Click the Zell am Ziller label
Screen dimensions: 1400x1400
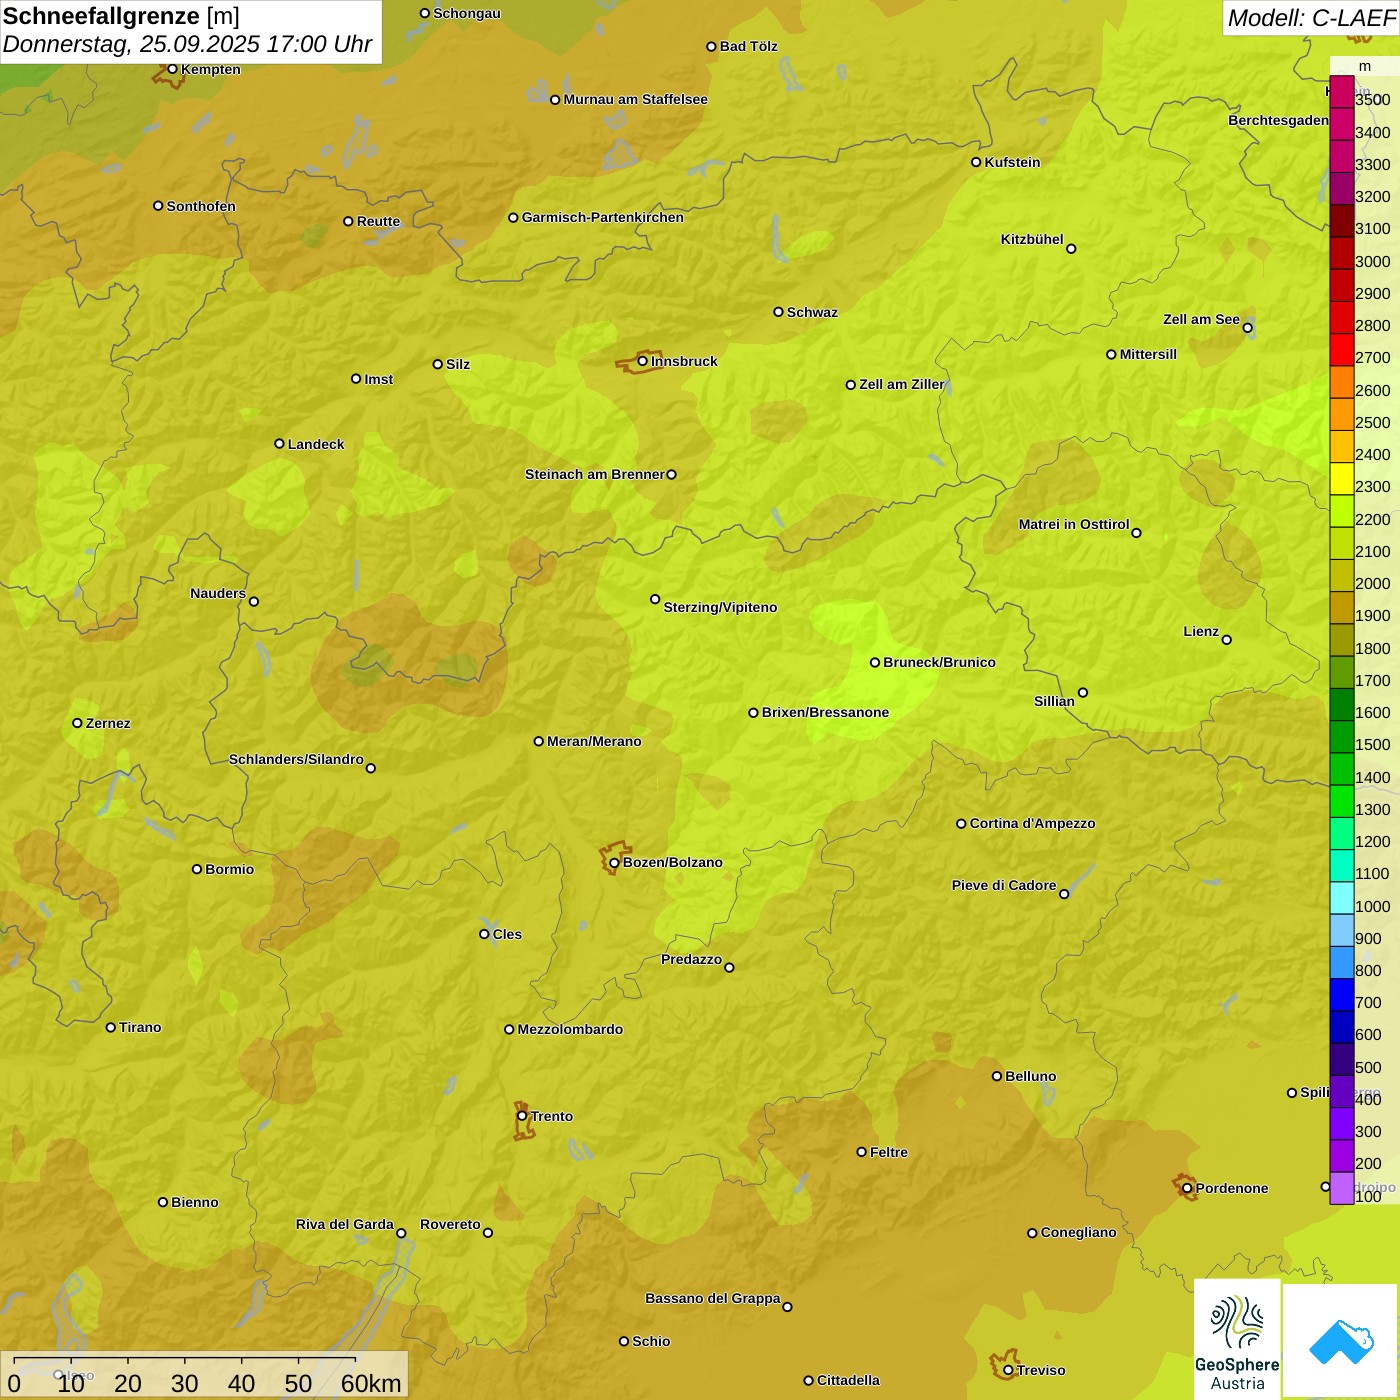[902, 385]
